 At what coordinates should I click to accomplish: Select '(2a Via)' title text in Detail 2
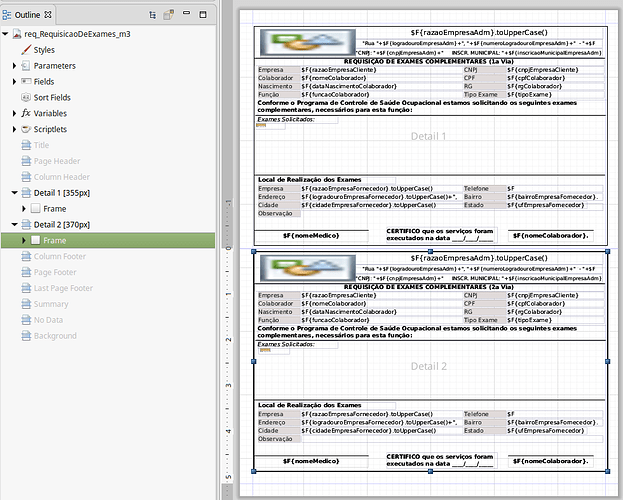502,287
